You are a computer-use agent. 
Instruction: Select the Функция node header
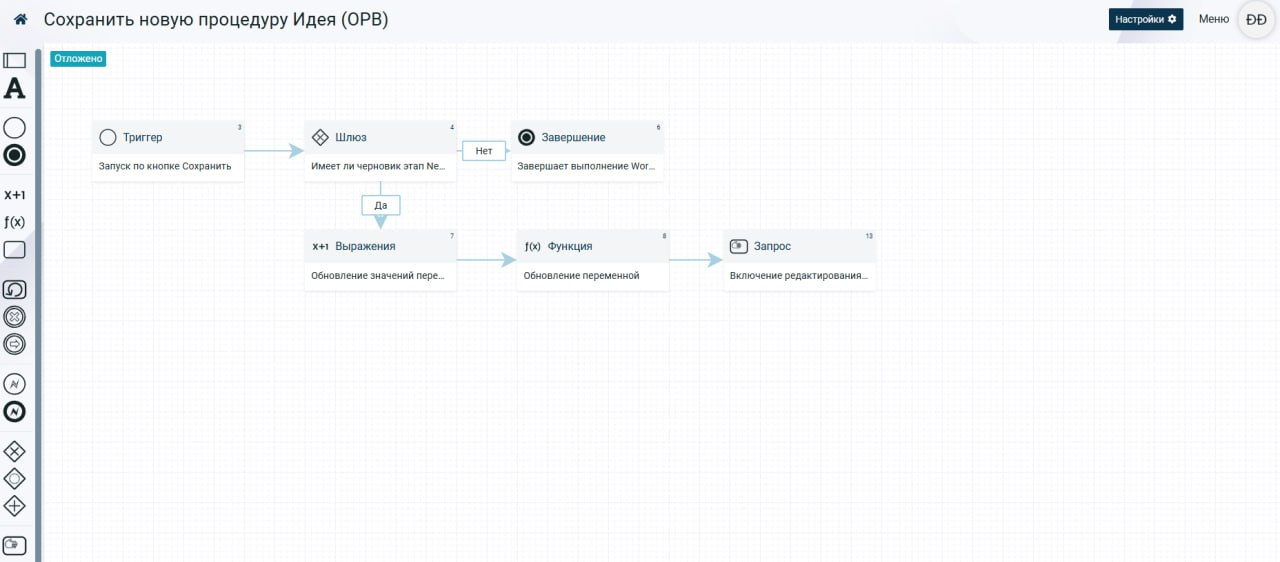point(593,246)
